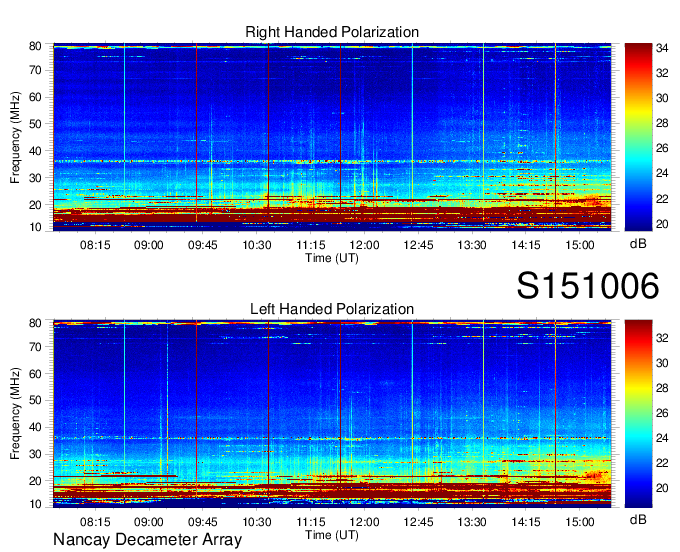Click the 70 MHz tick on Right Handed plot
The height and width of the screenshot is (552, 680).
[35, 70]
